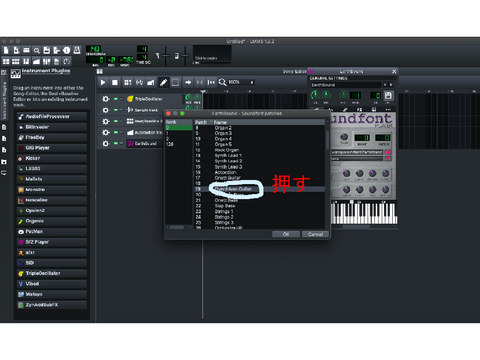Click the Earthbound track name button
Viewport: 480px width, 360px height.
point(144,143)
